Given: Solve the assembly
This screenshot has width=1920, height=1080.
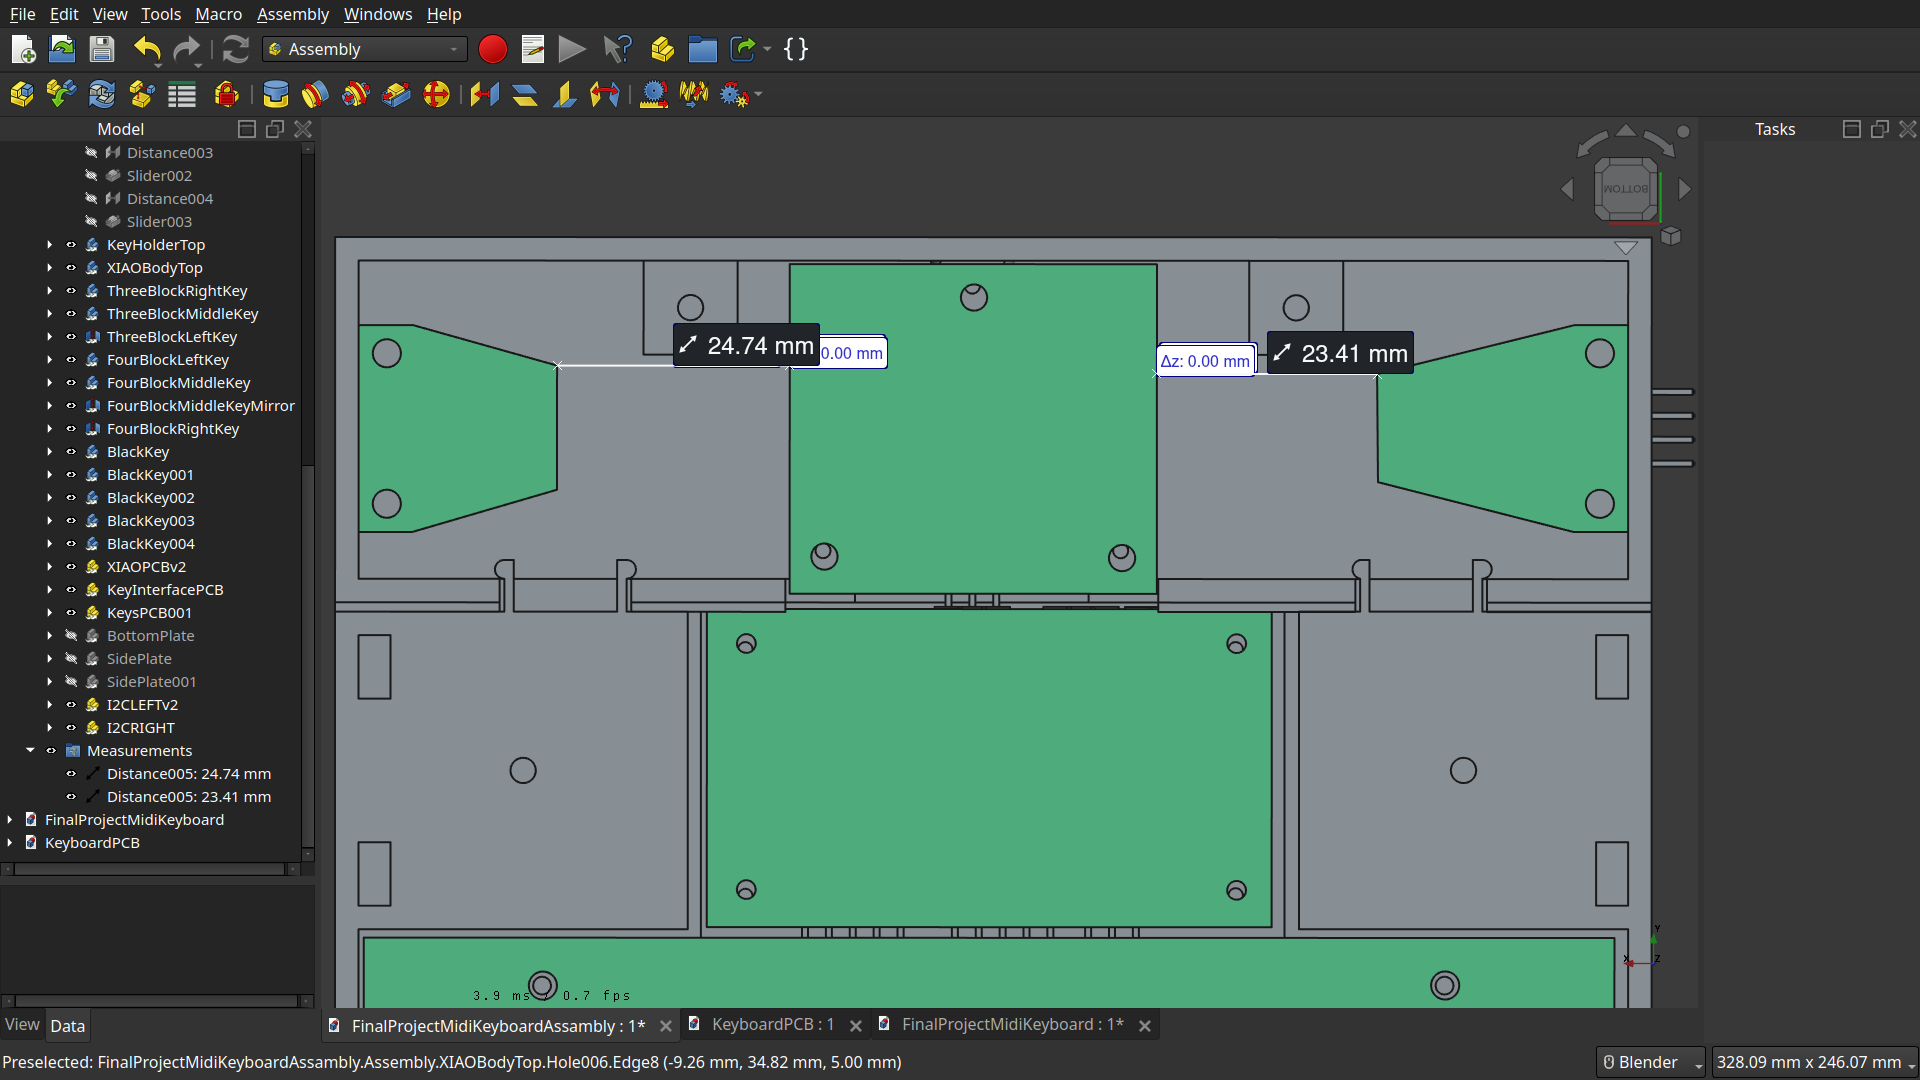Looking at the screenshot, I should 102,95.
